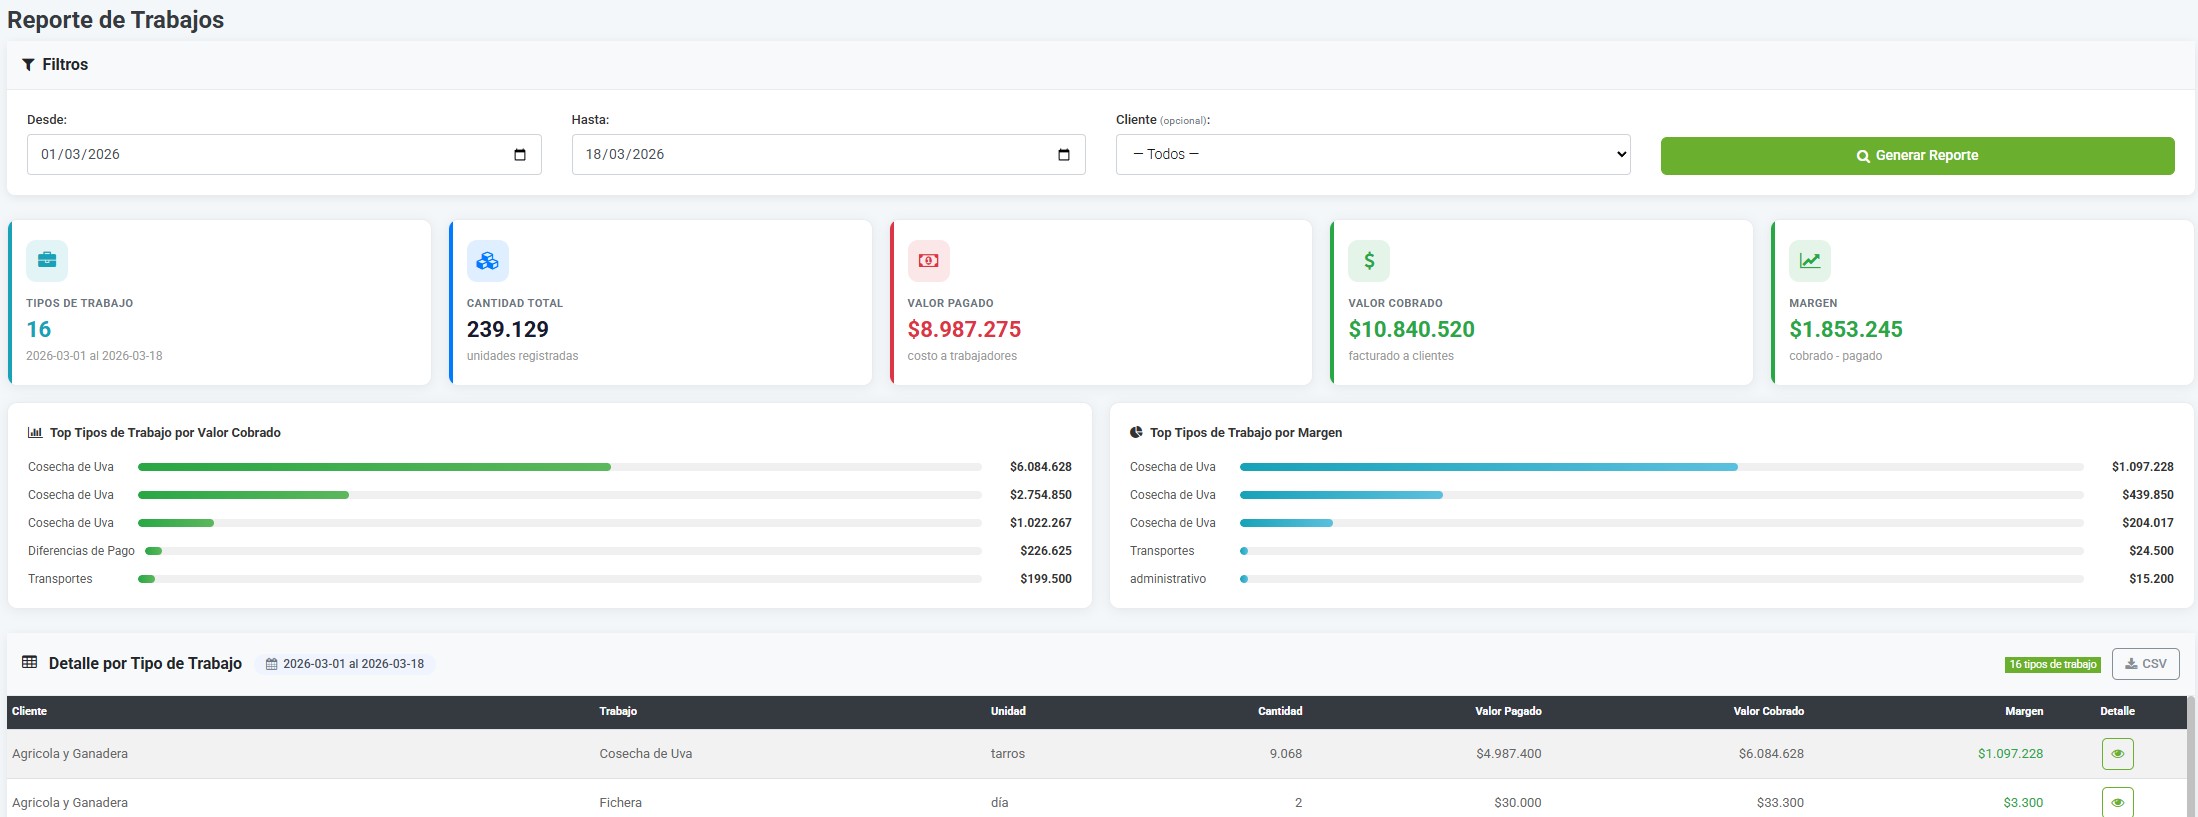Click the Trabajo column header
Image resolution: width=2198 pixels, height=817 pixels.
coord(618,711)
